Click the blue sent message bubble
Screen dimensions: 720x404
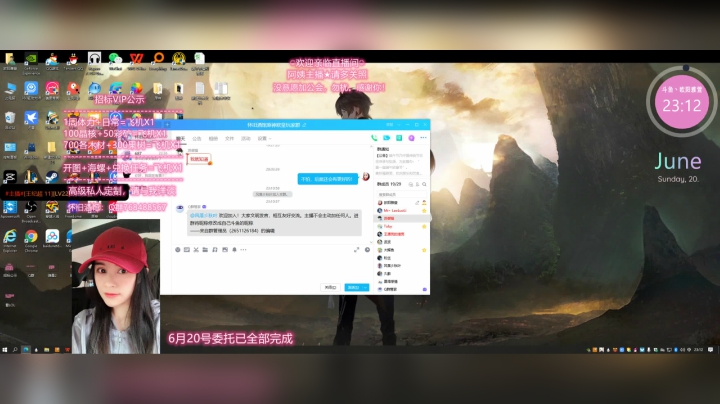(328, 179)
